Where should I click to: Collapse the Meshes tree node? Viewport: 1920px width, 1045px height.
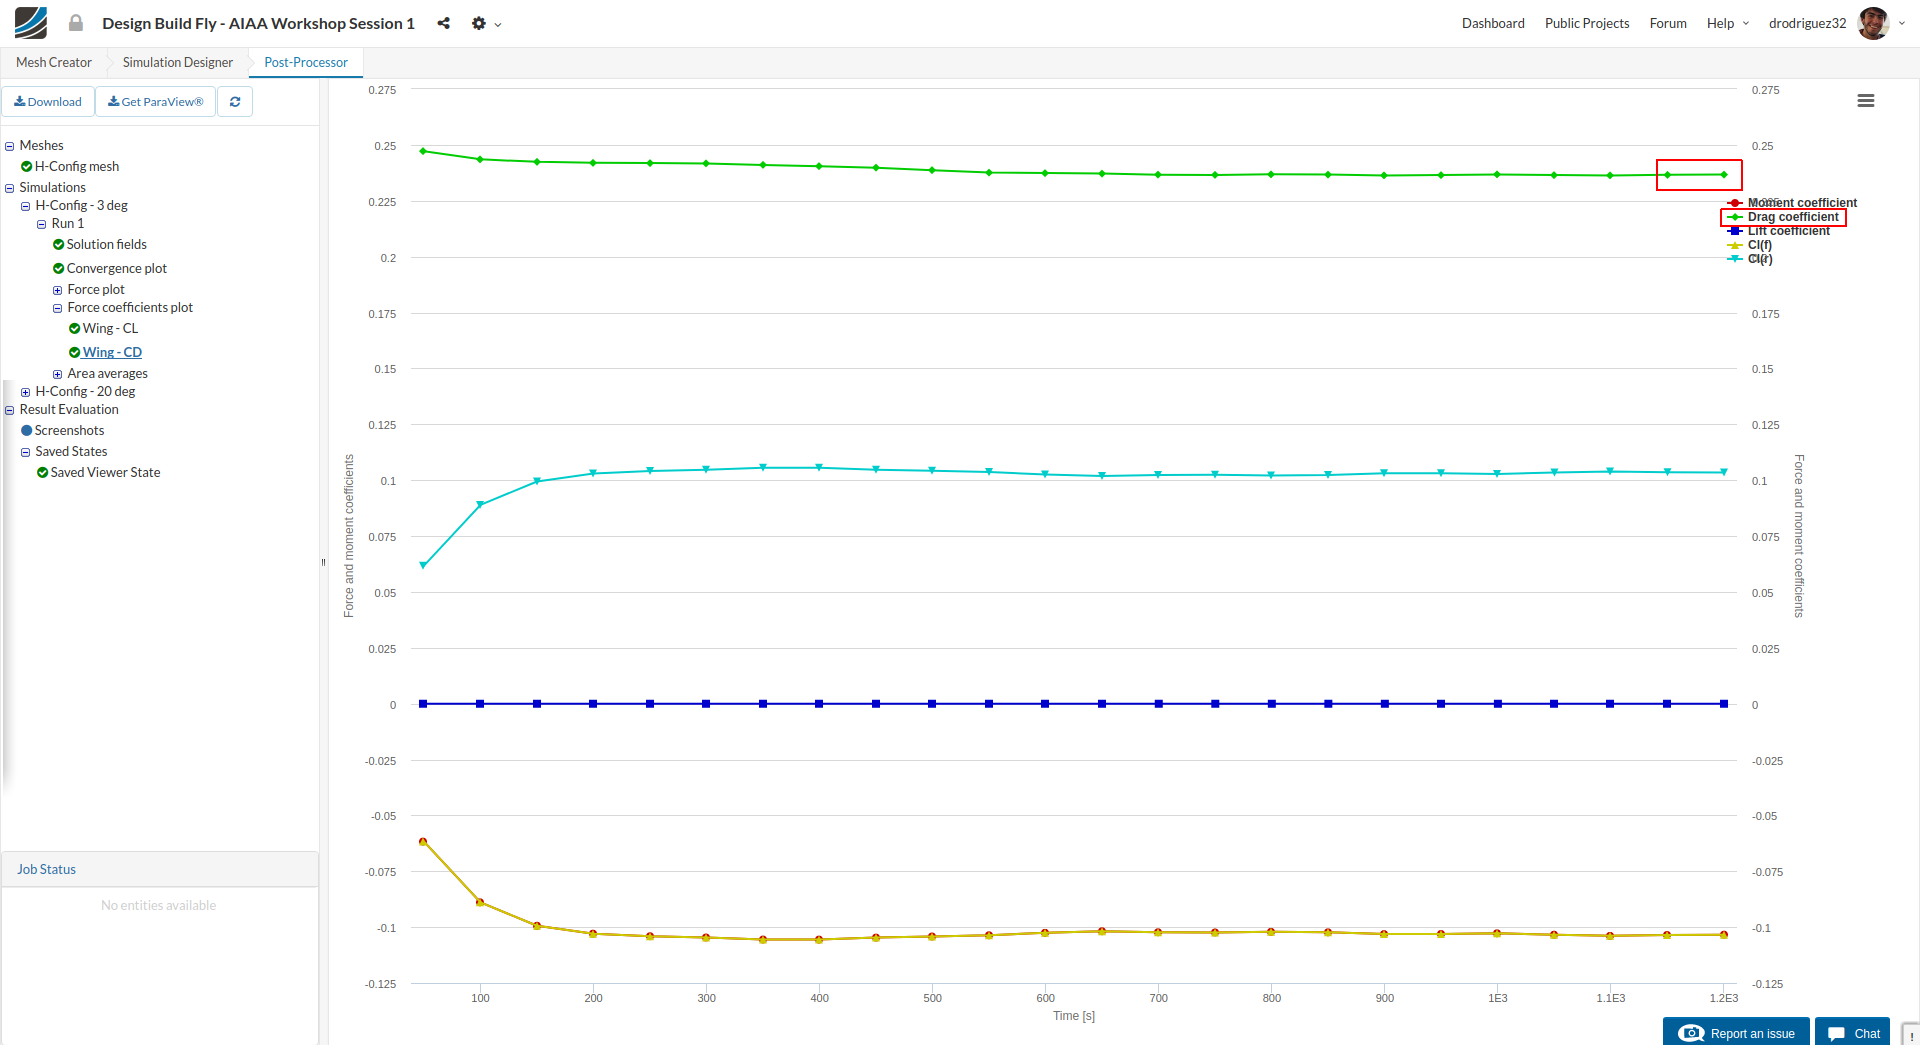click(x=10, y=146)
